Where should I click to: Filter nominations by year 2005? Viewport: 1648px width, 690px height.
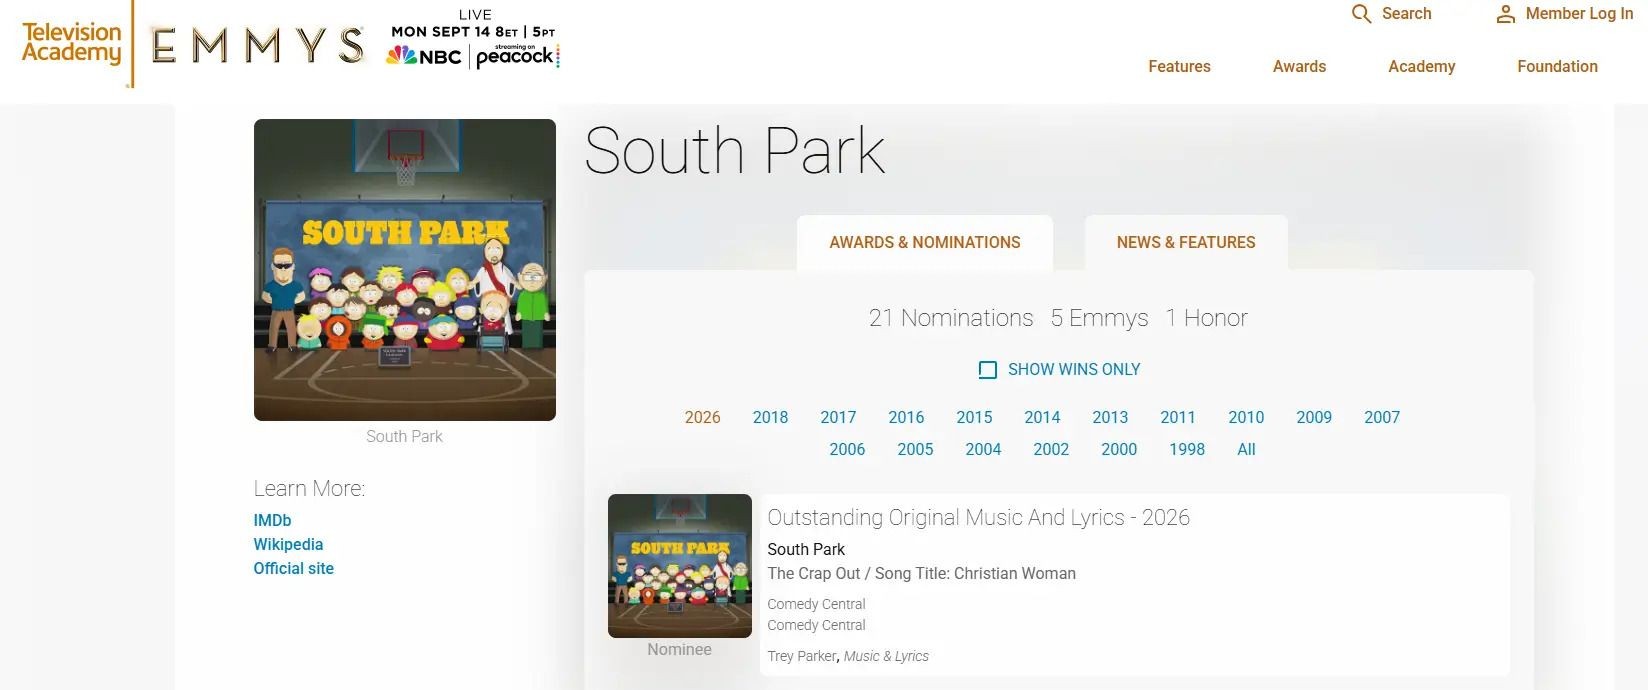[915, 449]
